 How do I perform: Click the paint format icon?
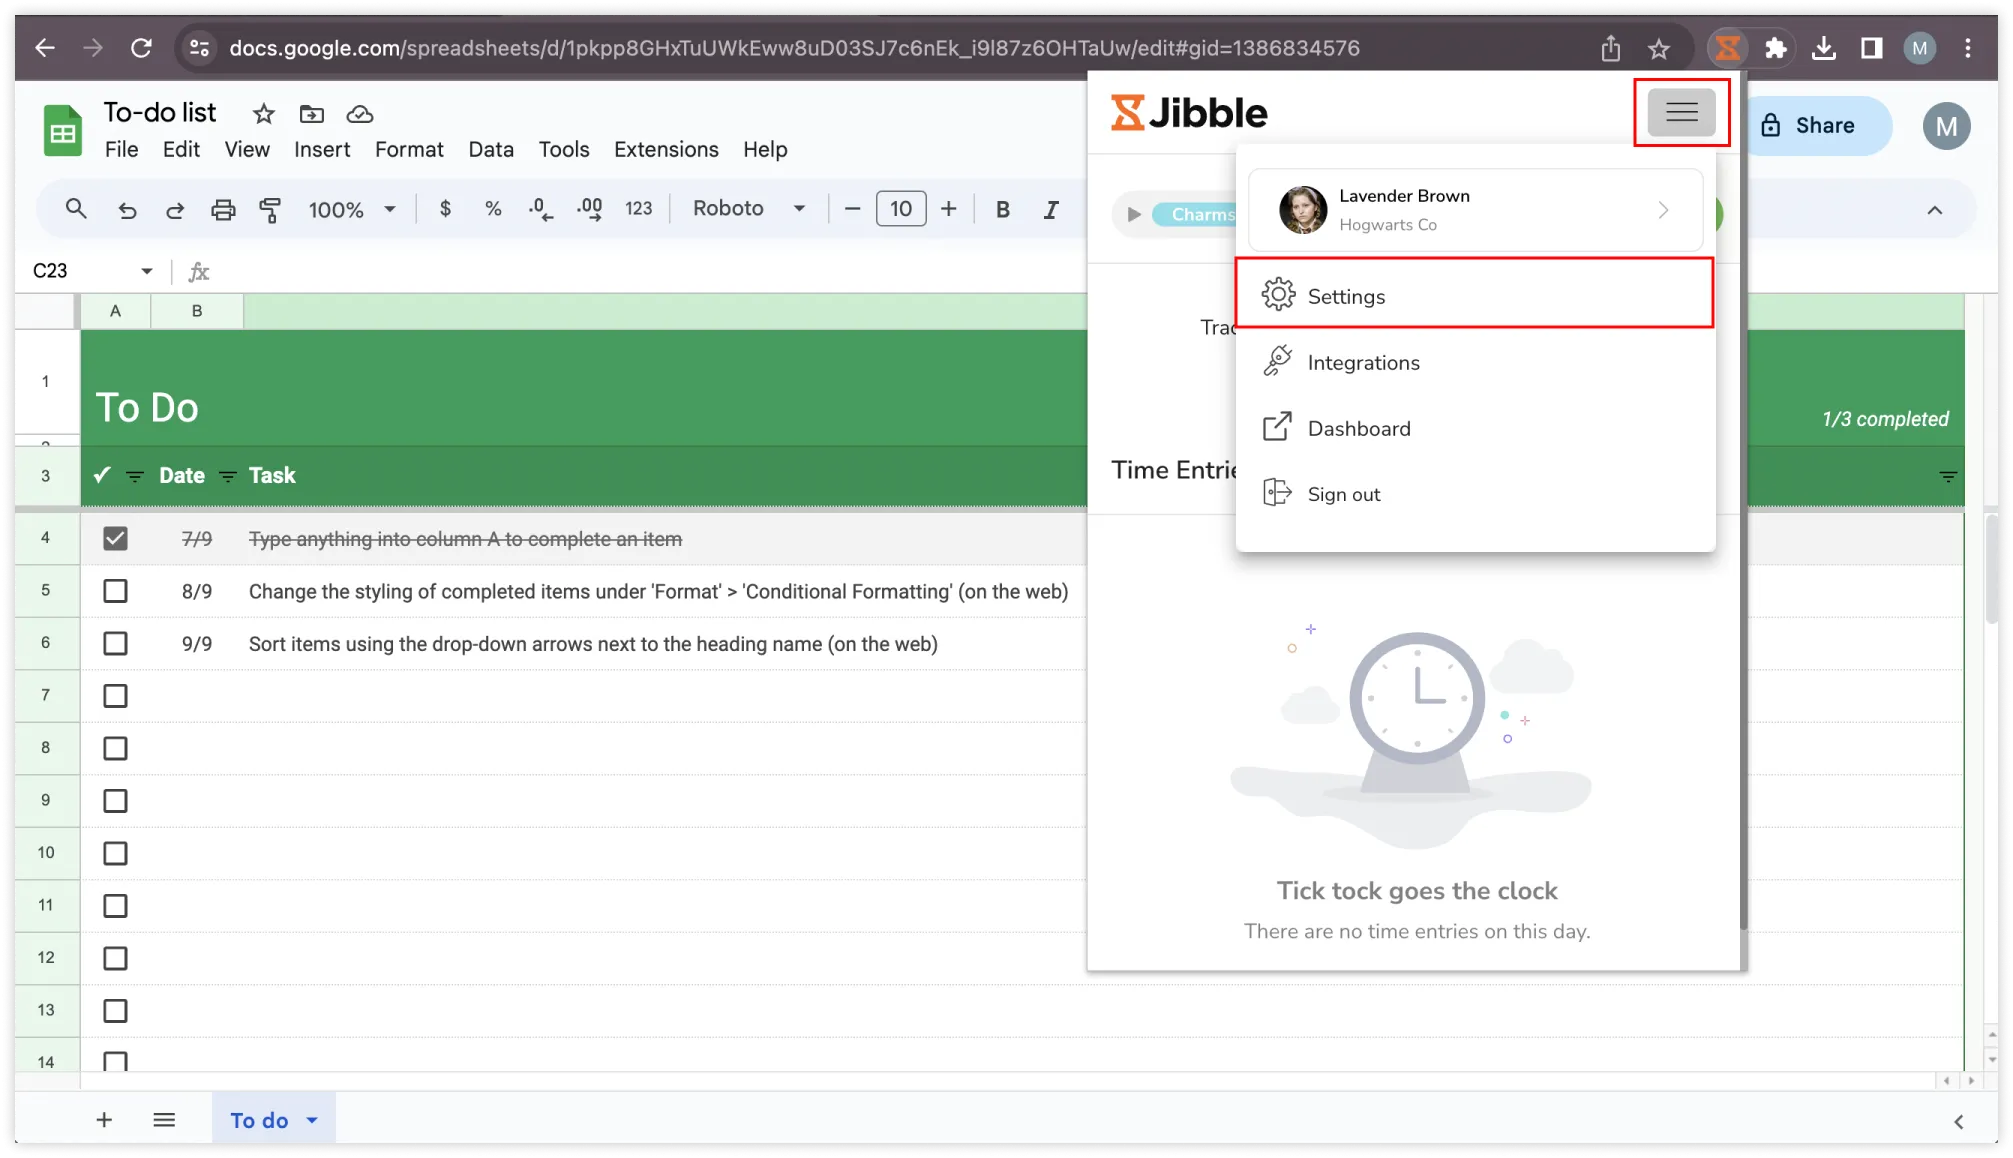[270, 209]
